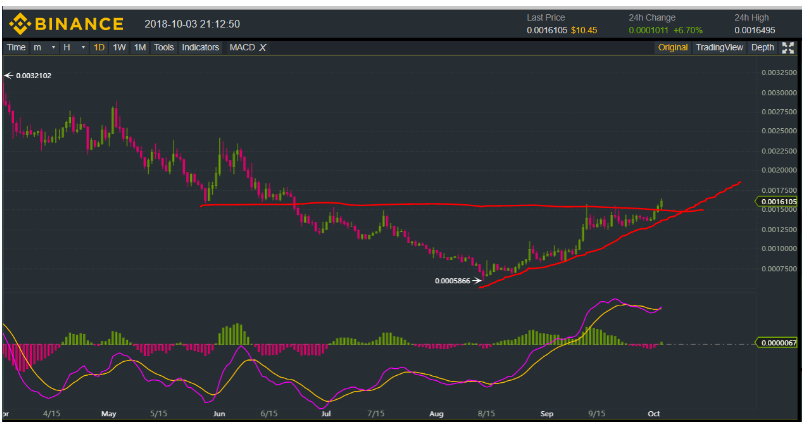The image size is (805, 426).
Task: Switch to the Depth chart tab
Action: [762, 47]
